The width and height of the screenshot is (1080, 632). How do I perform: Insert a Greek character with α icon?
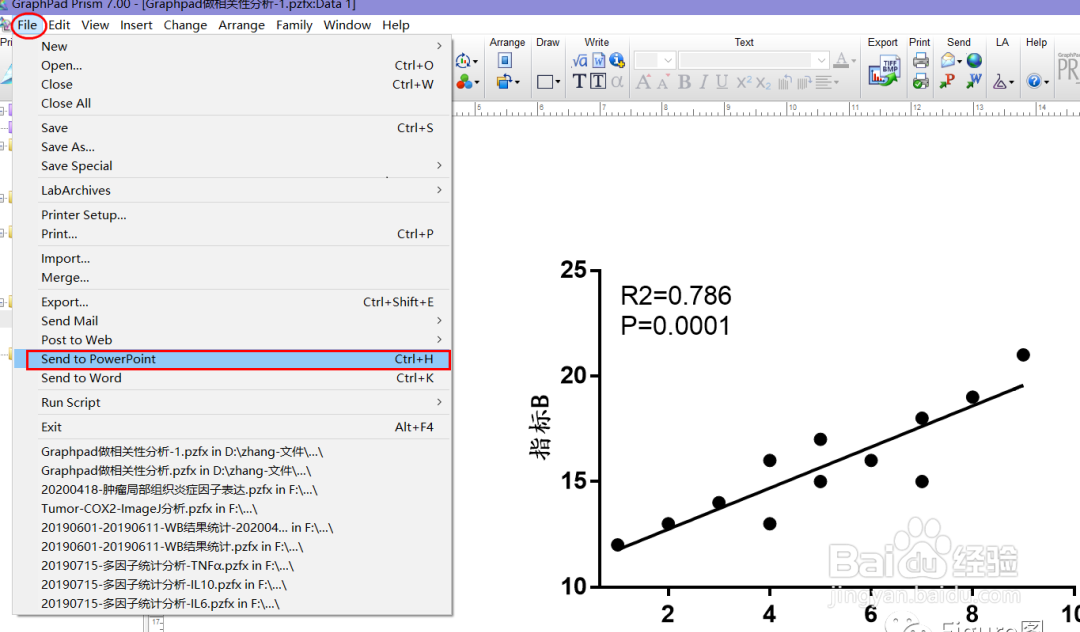click(617, 82)
